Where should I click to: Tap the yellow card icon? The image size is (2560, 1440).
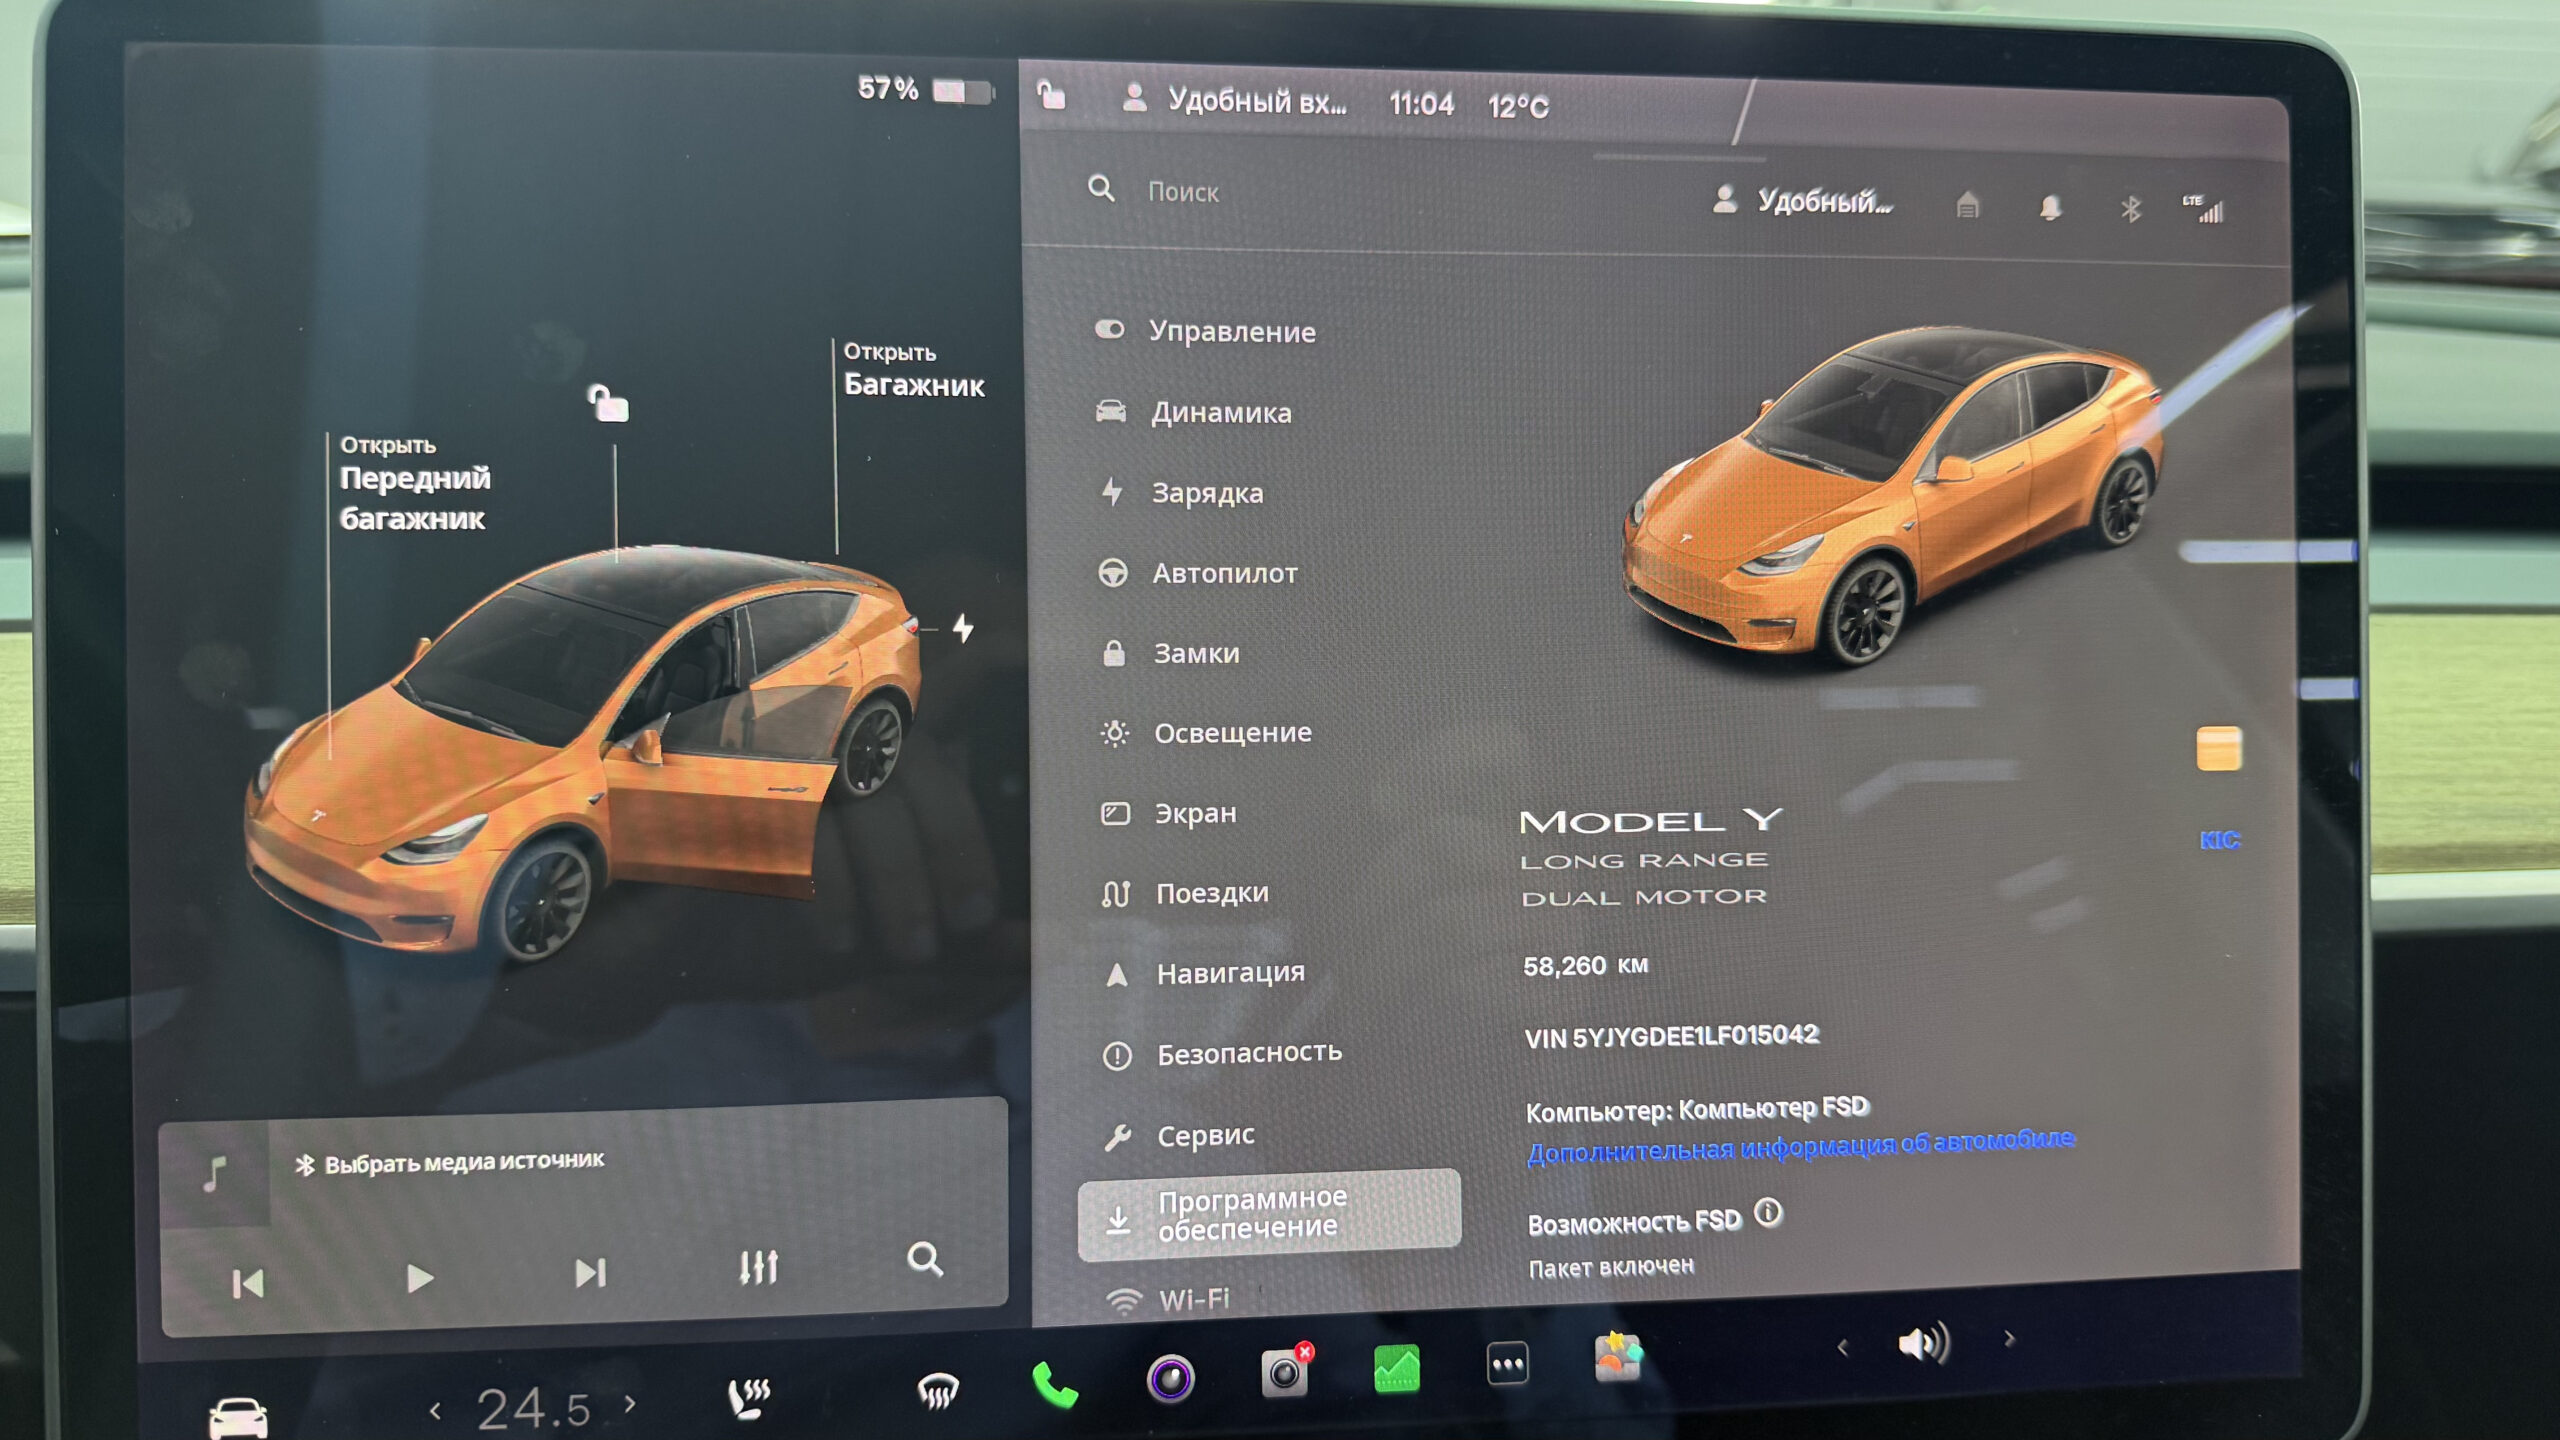click(2218, 748)
